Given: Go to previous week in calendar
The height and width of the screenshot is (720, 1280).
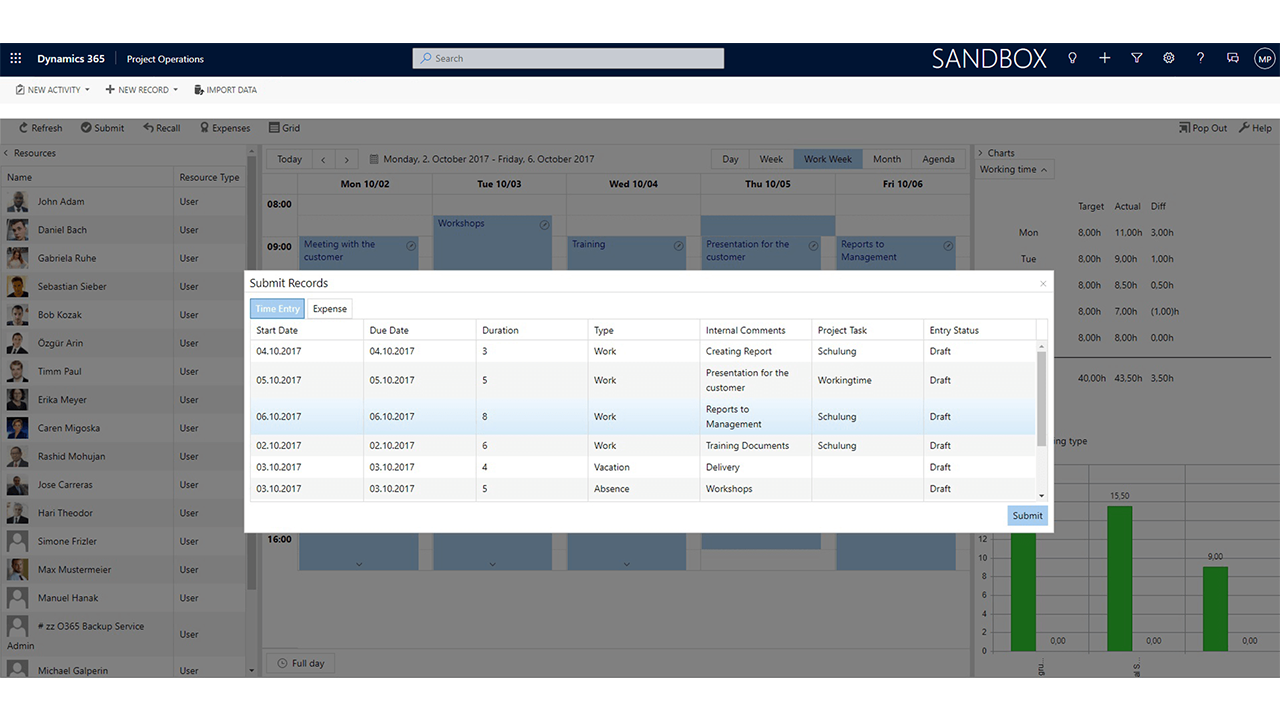Looking at the screenshot, I should (323, 159).
